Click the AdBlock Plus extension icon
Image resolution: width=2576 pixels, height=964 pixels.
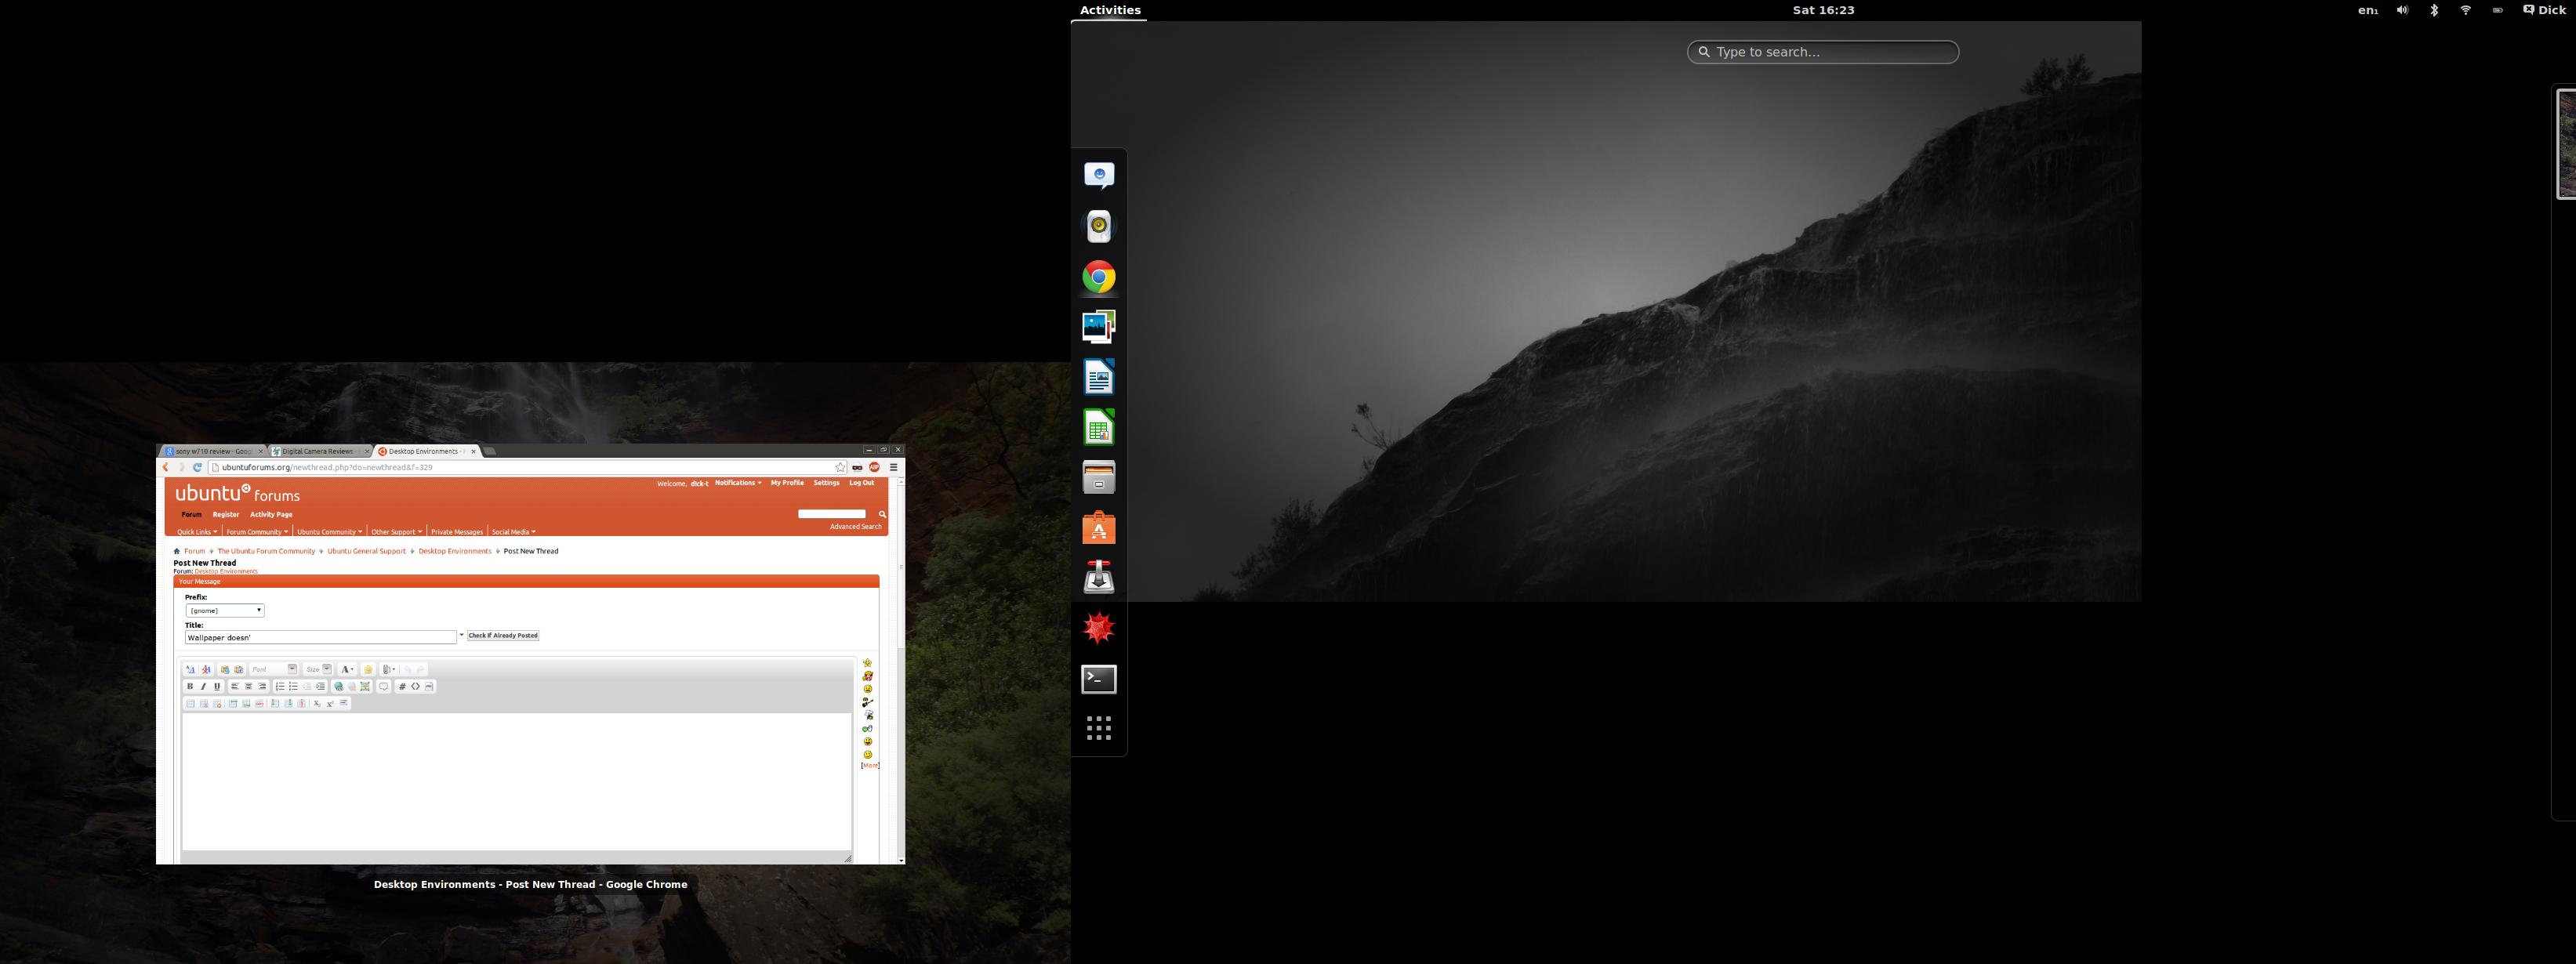tap(874, 467)
